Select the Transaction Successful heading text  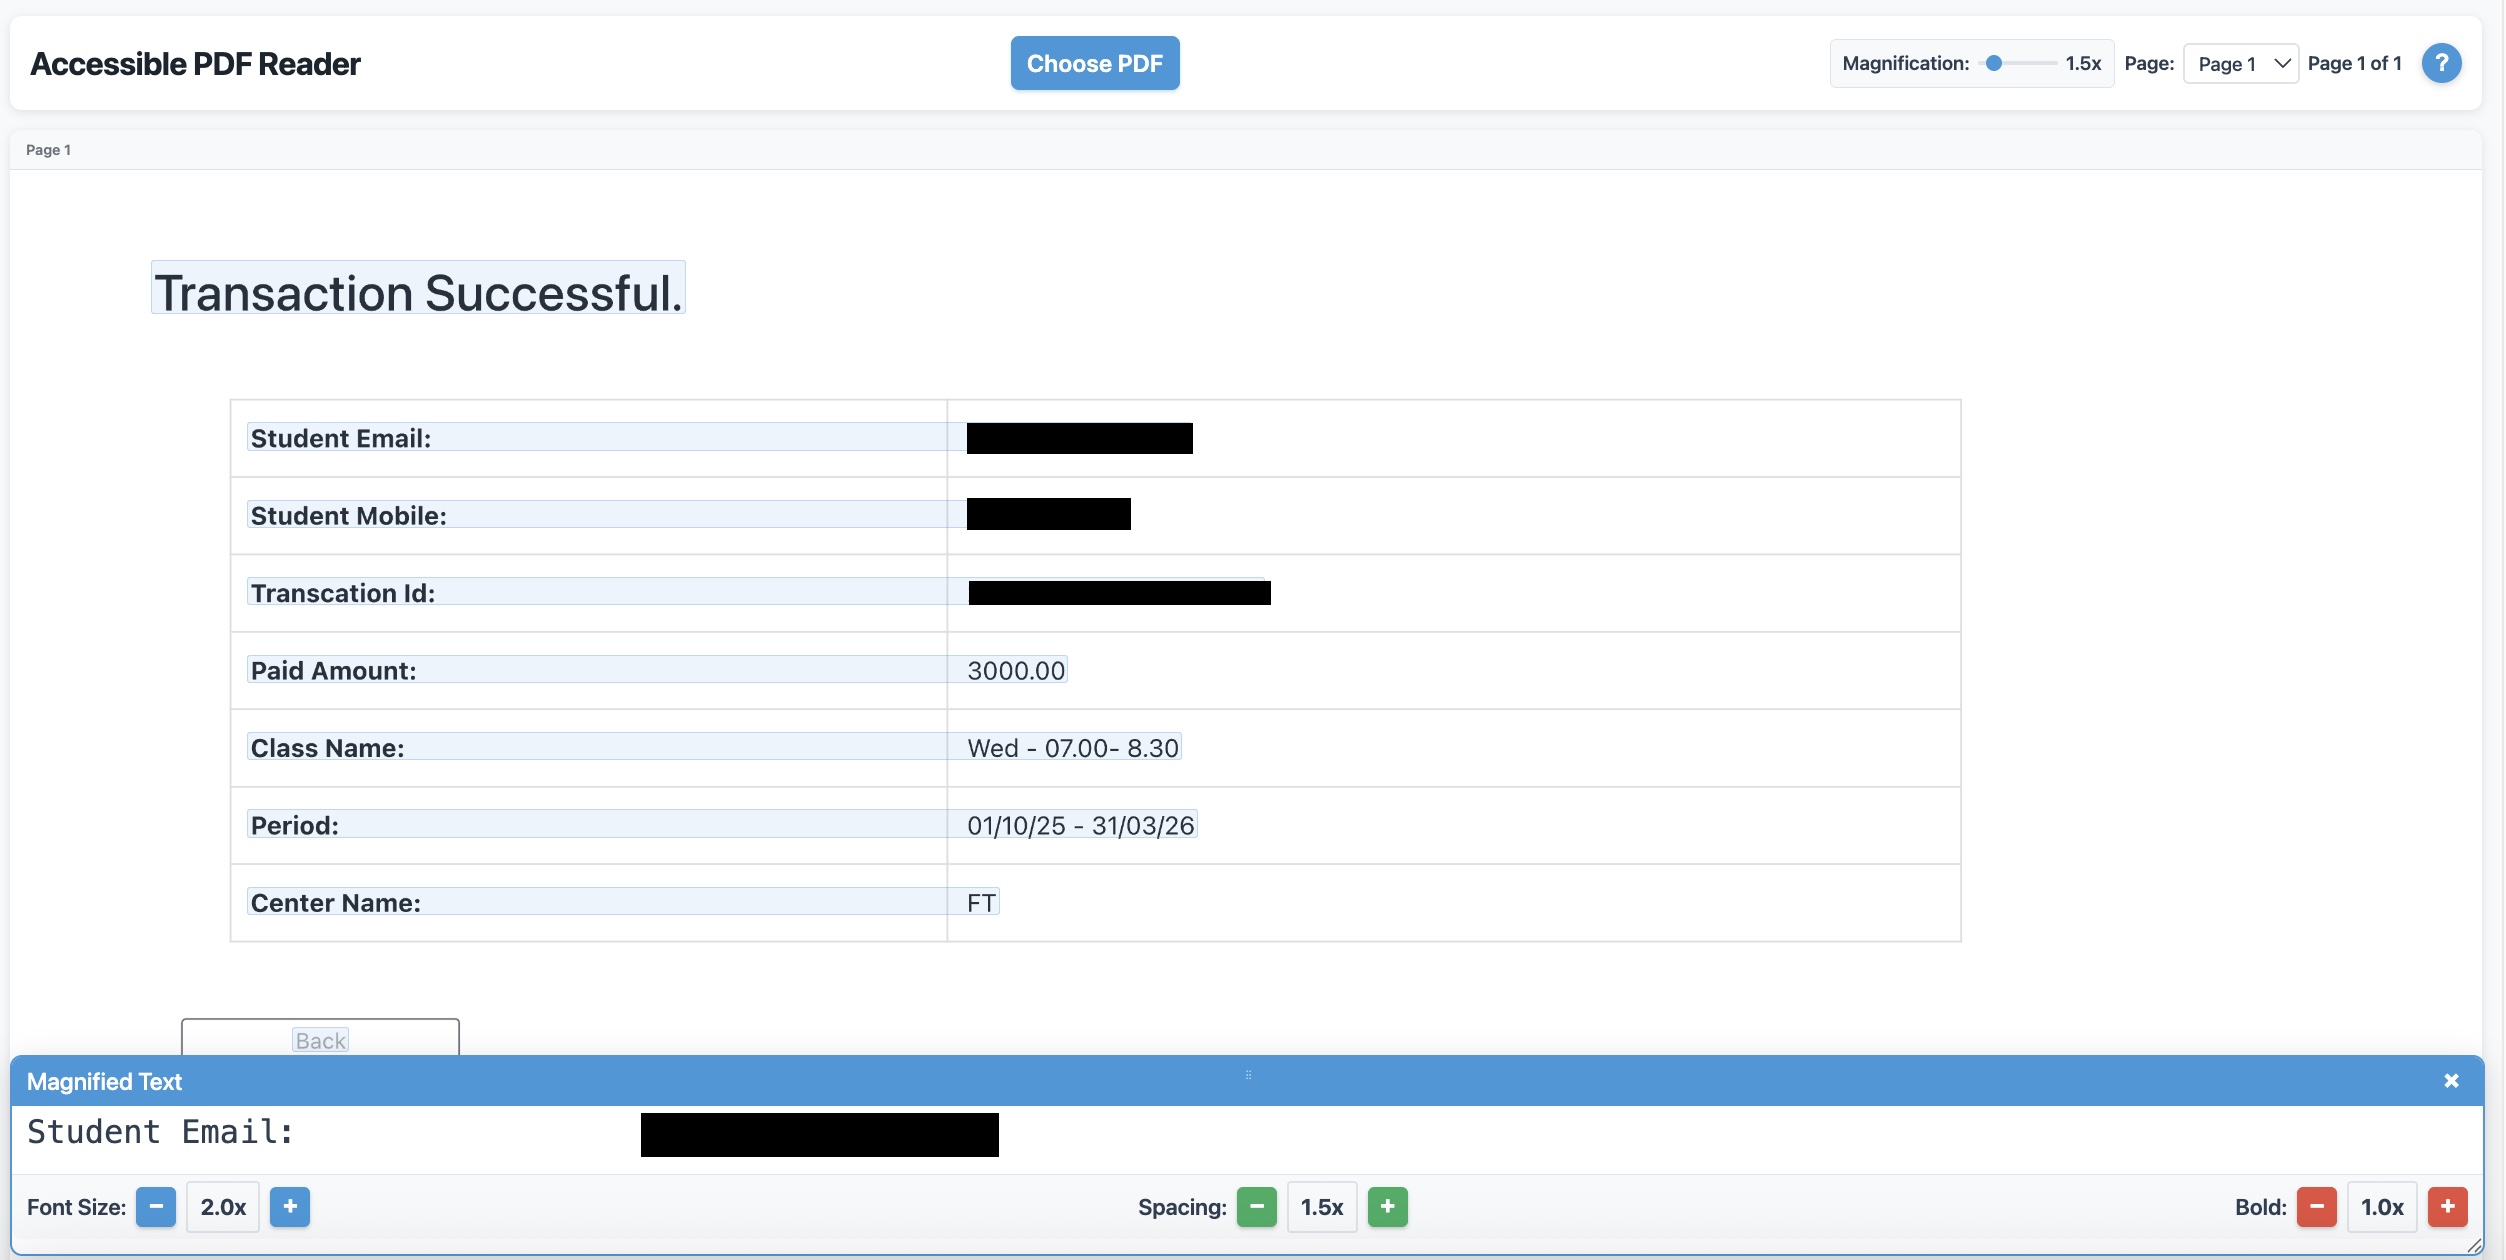(418, 292)
